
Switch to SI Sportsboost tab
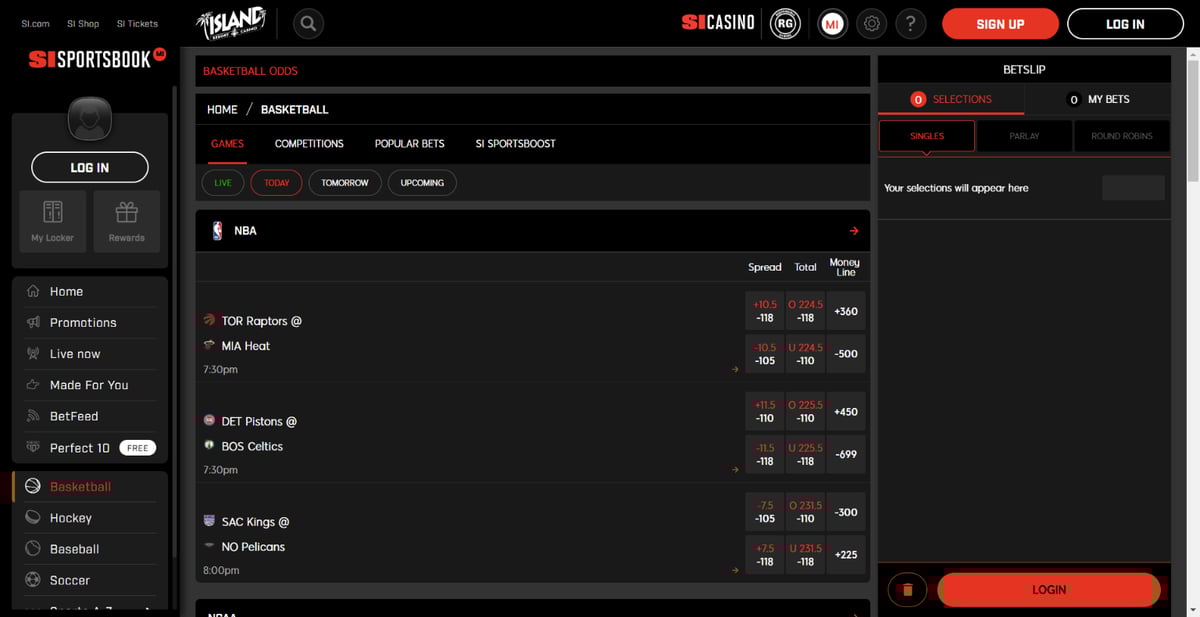coord(515,144)
